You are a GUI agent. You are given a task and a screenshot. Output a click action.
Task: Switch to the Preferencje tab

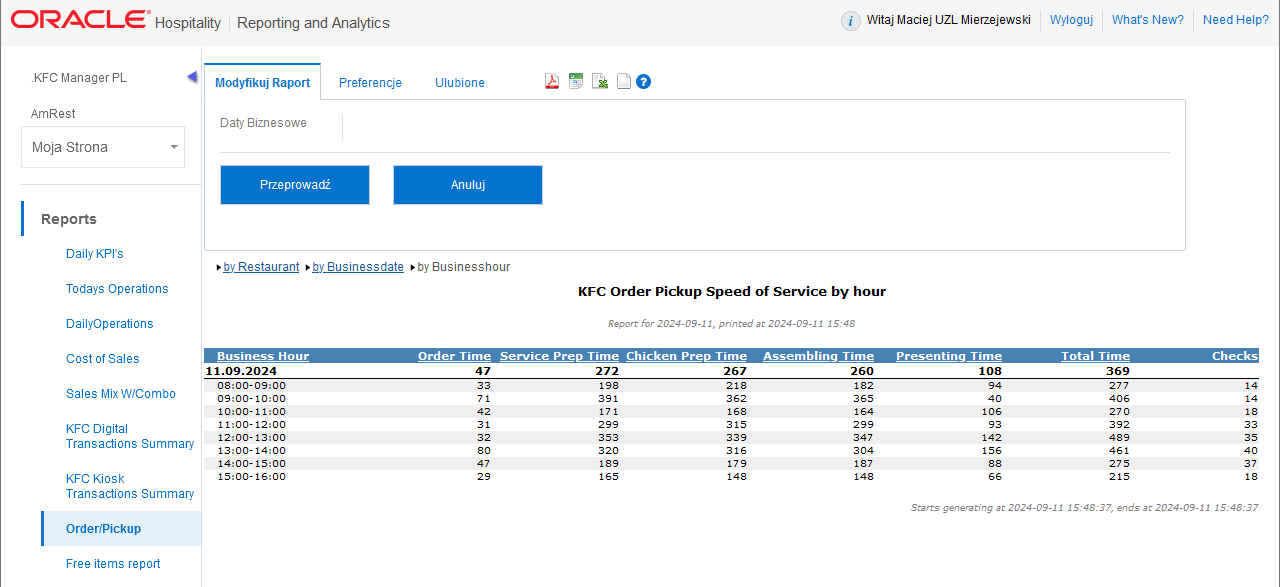coord(370,83)
